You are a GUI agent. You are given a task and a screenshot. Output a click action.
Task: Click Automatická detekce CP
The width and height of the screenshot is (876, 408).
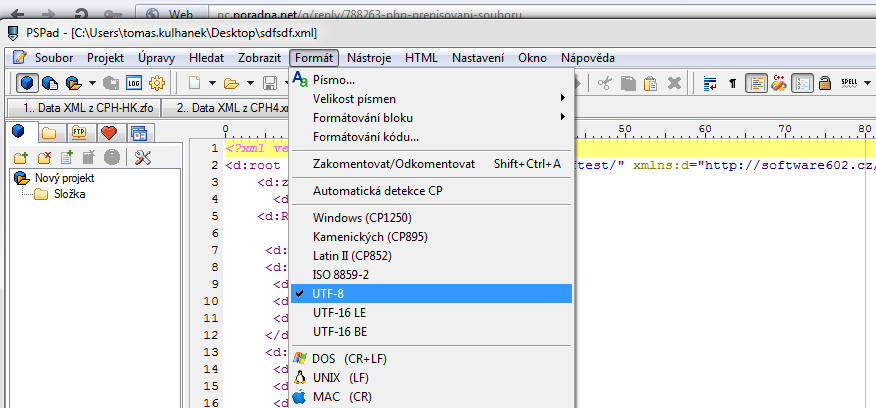[x=431, y=191]
